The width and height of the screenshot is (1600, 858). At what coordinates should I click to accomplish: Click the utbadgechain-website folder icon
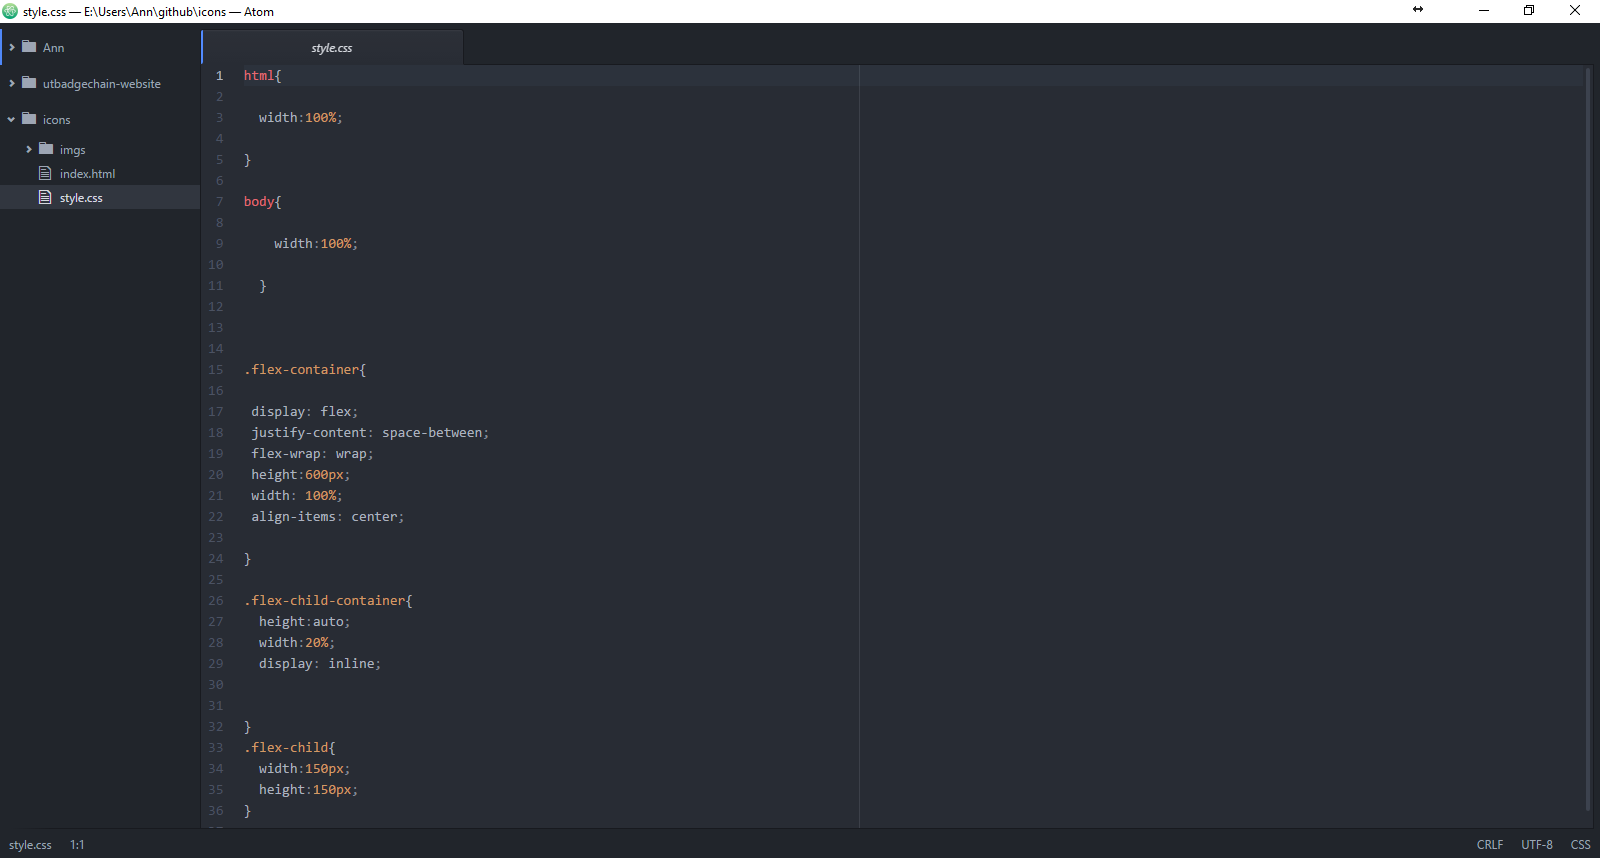tap(29, 83)
